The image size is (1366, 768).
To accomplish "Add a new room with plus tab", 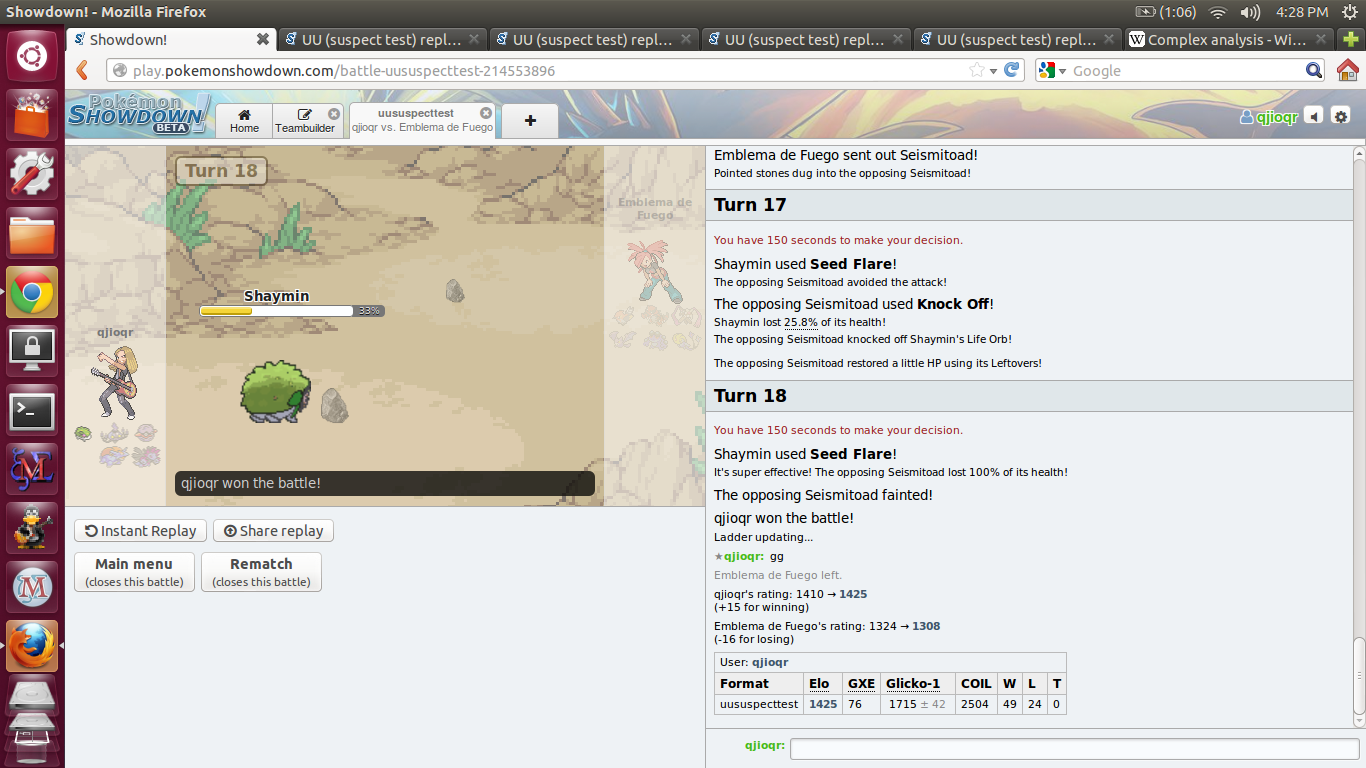I will (530, 120).
